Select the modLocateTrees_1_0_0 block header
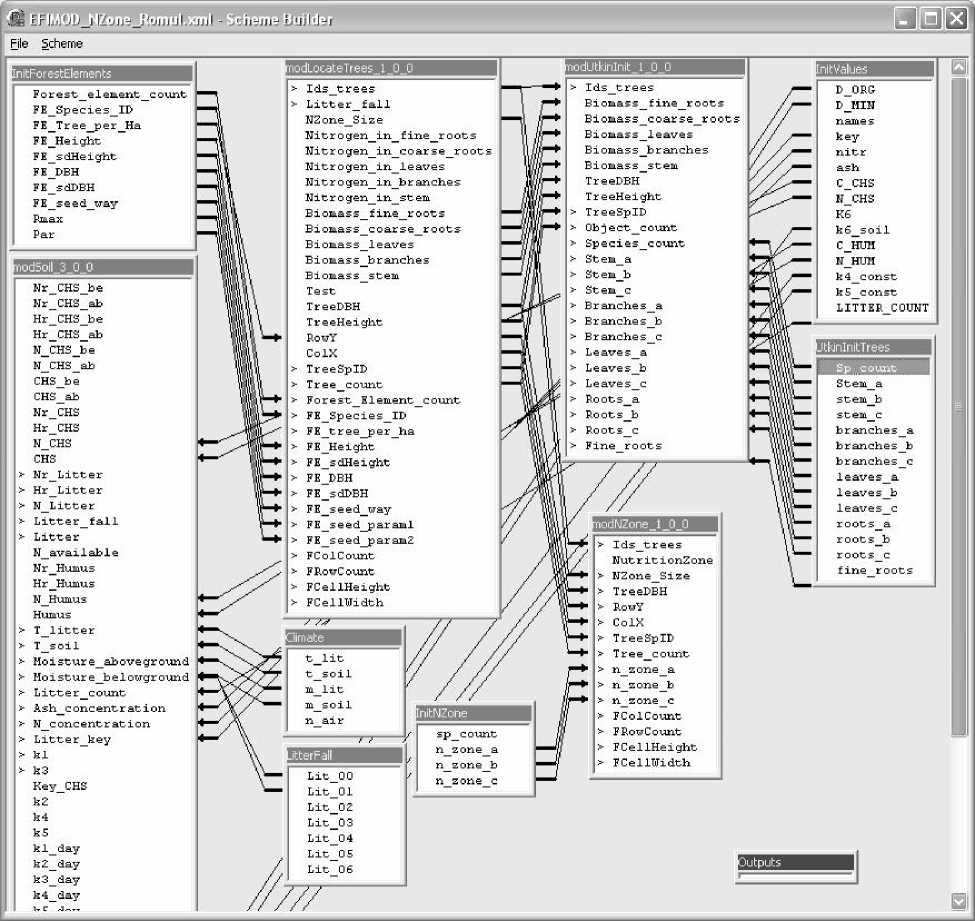The width and height of the screenshot is (975, 921). coord(390,68)
